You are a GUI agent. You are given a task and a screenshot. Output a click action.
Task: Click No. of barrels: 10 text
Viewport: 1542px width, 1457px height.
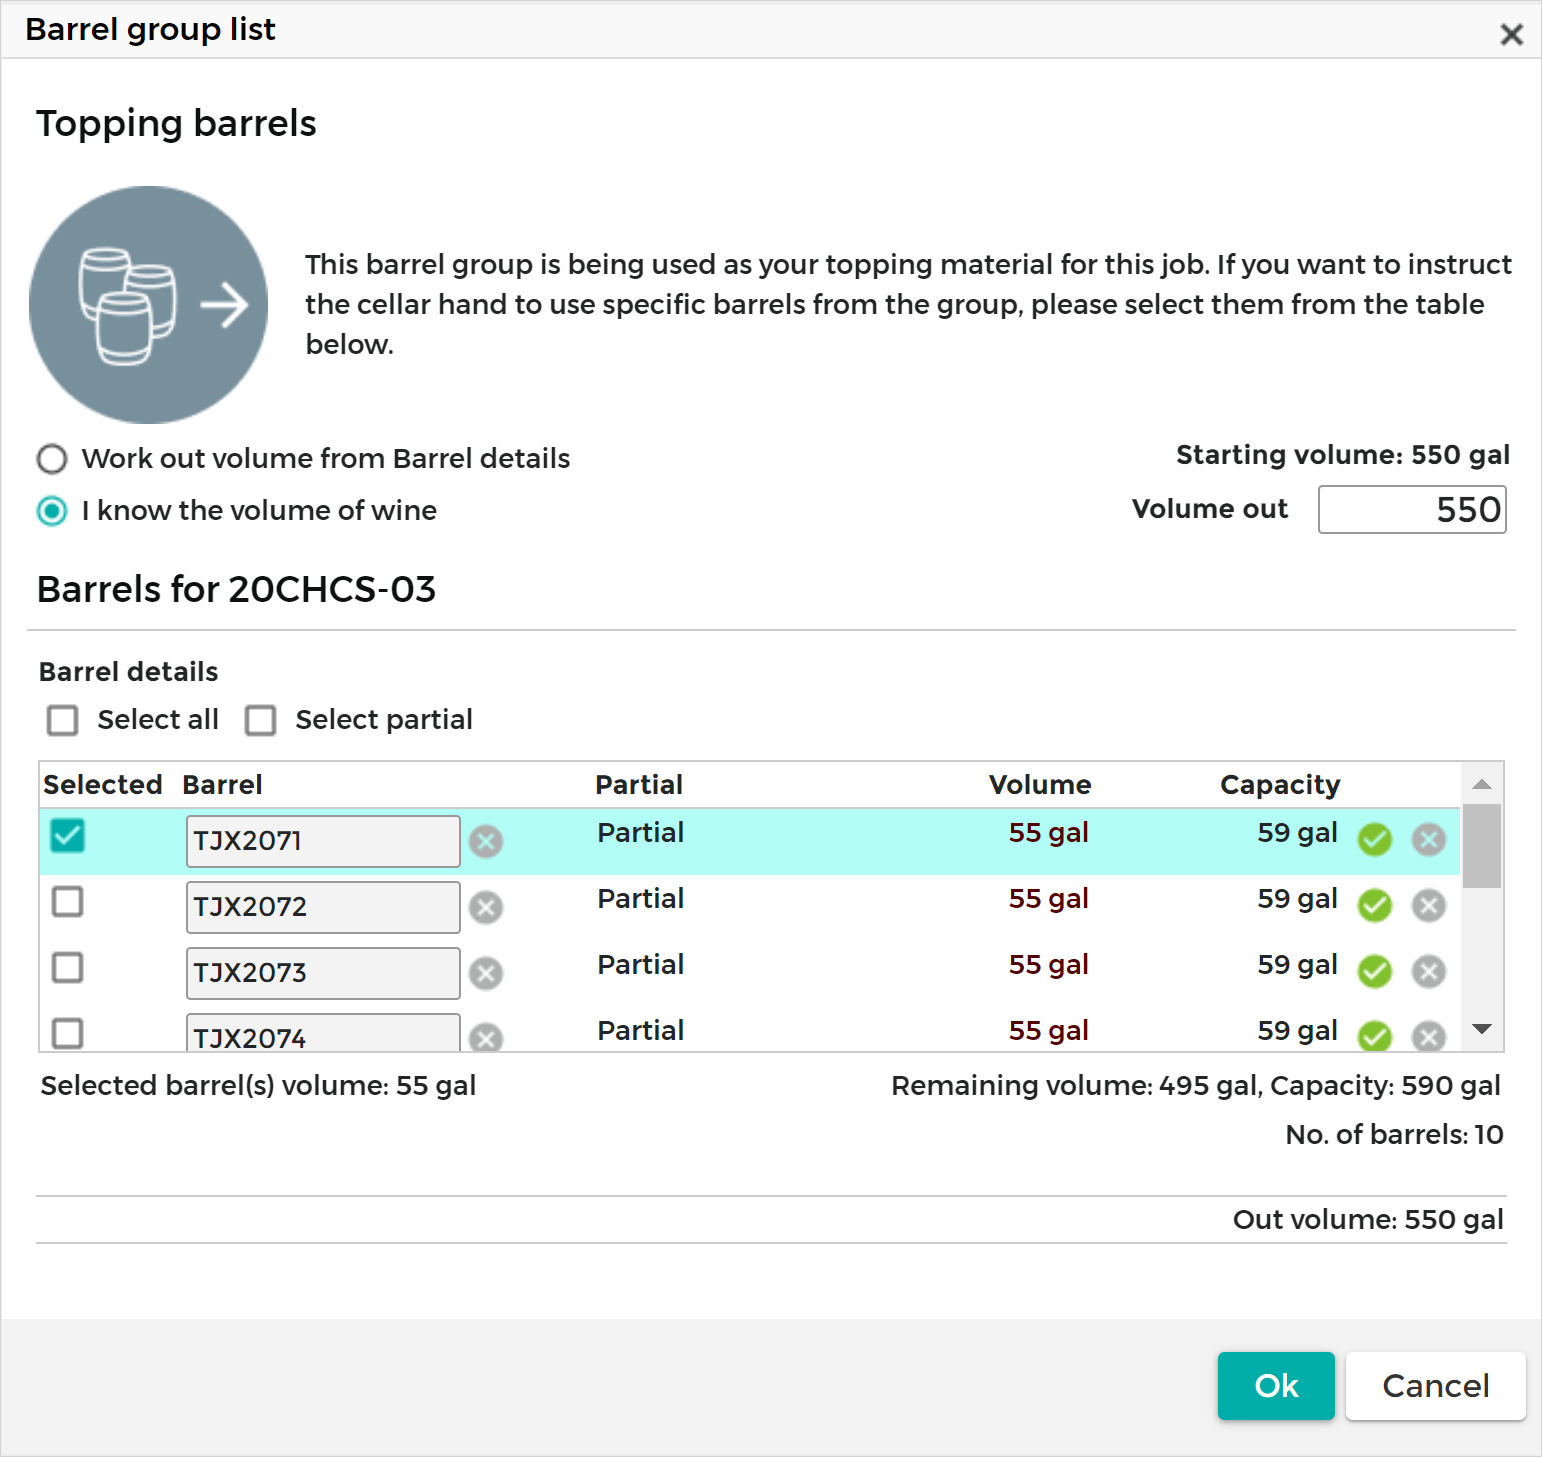tap(1394, 1135)
